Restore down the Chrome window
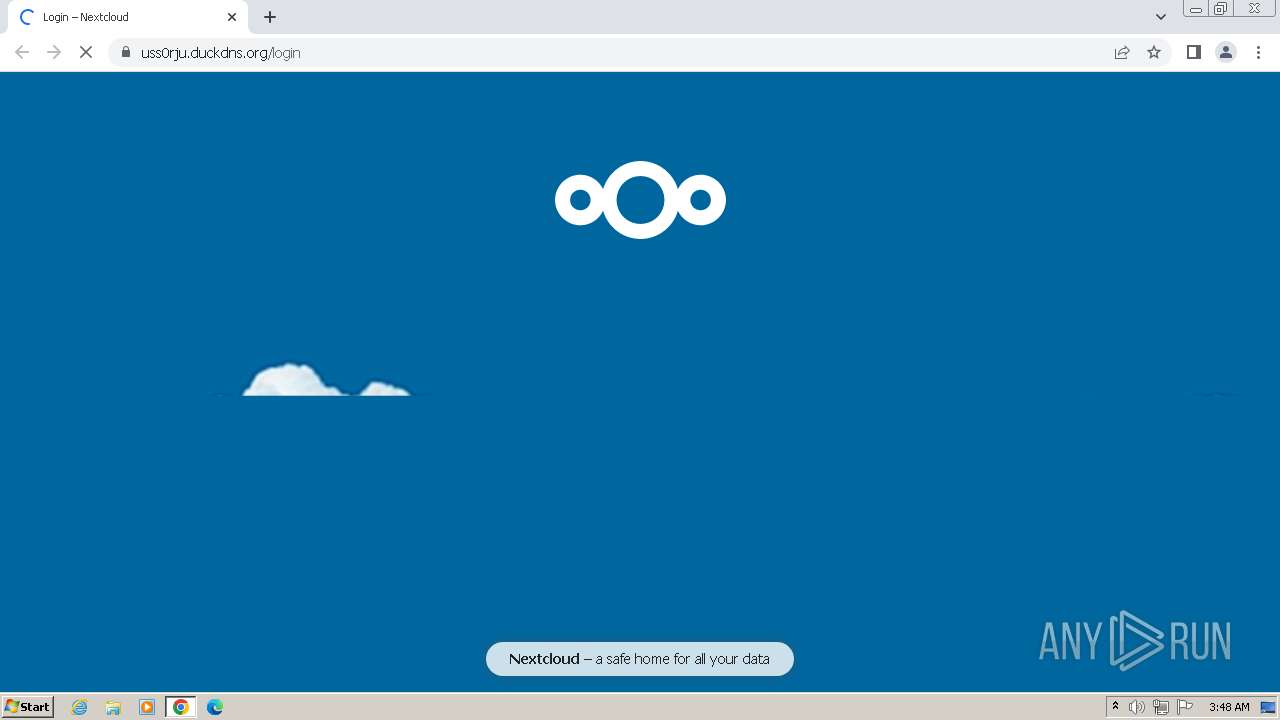The image size is (1280, 720). pos(1221,9)
